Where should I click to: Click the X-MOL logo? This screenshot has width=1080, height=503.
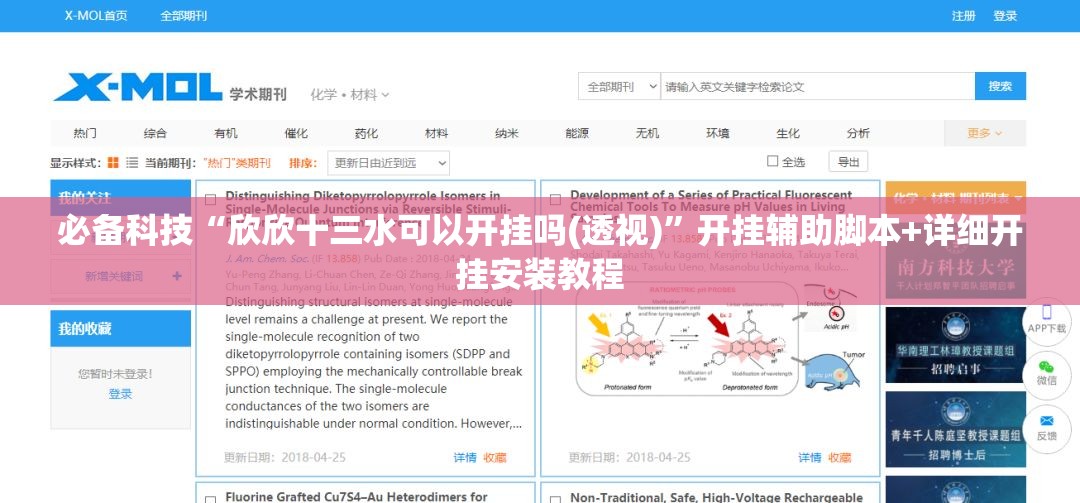point(138,87)
